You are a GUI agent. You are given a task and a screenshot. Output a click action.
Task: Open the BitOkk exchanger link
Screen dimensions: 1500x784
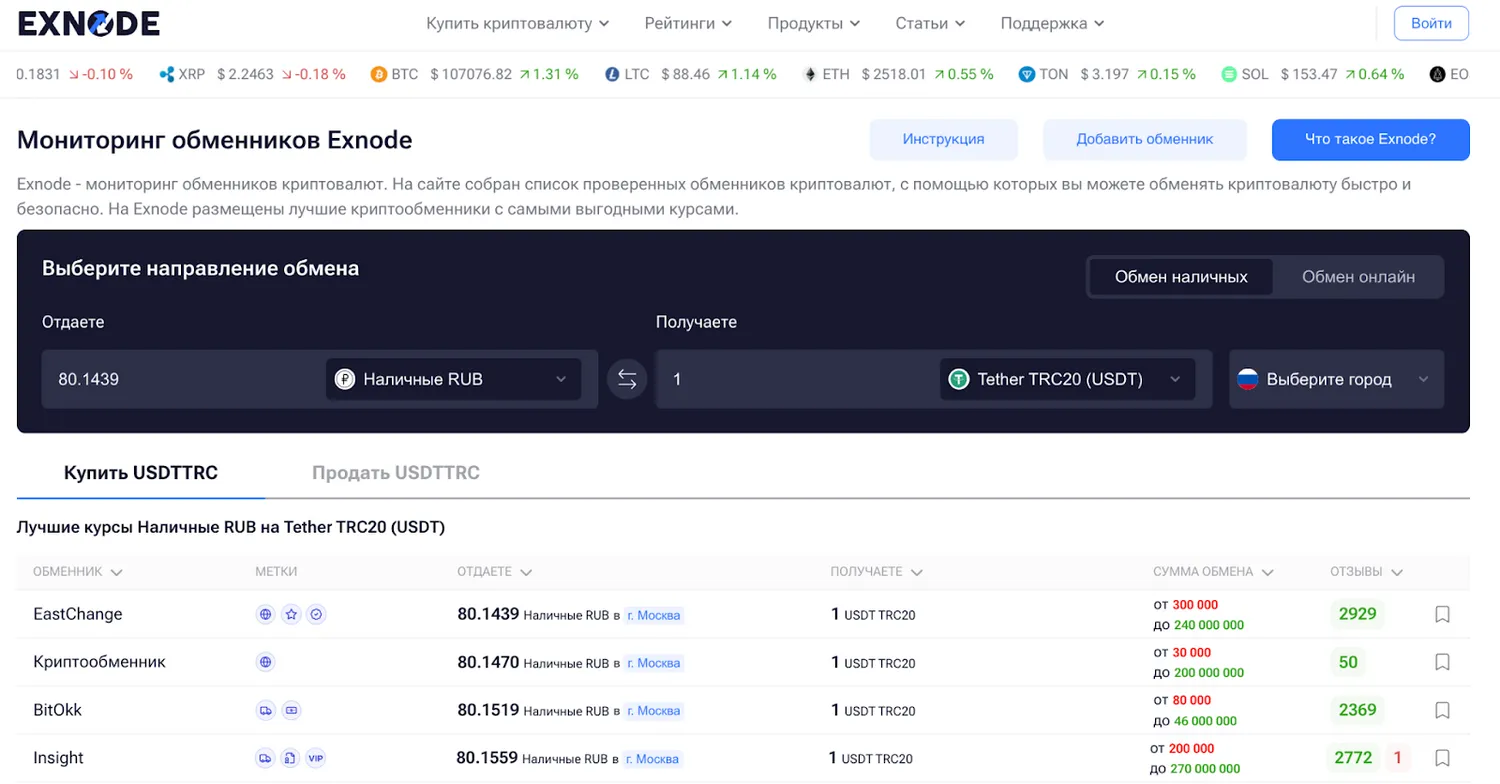pos(57,710)
